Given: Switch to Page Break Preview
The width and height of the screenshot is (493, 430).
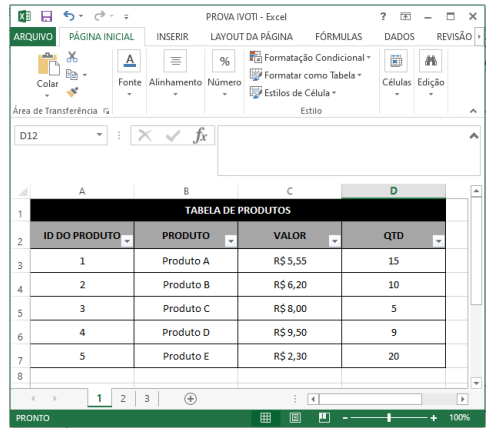Looking at the screenshot, I should coord(324,418).
